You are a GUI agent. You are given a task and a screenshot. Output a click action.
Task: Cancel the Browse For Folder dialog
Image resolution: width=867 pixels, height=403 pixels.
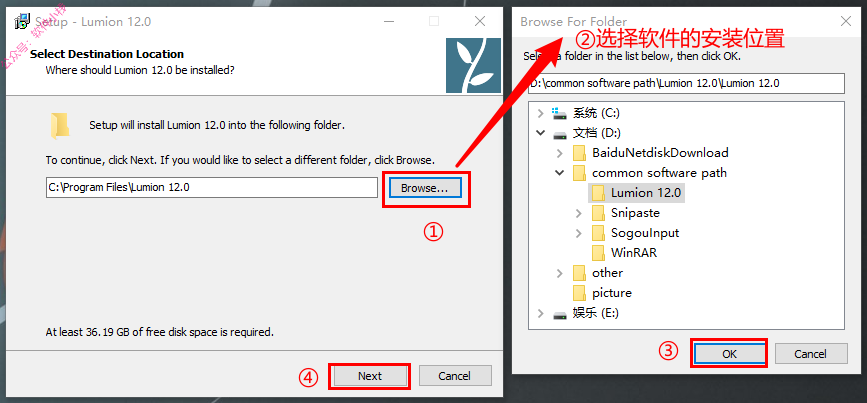pos(811,354)
